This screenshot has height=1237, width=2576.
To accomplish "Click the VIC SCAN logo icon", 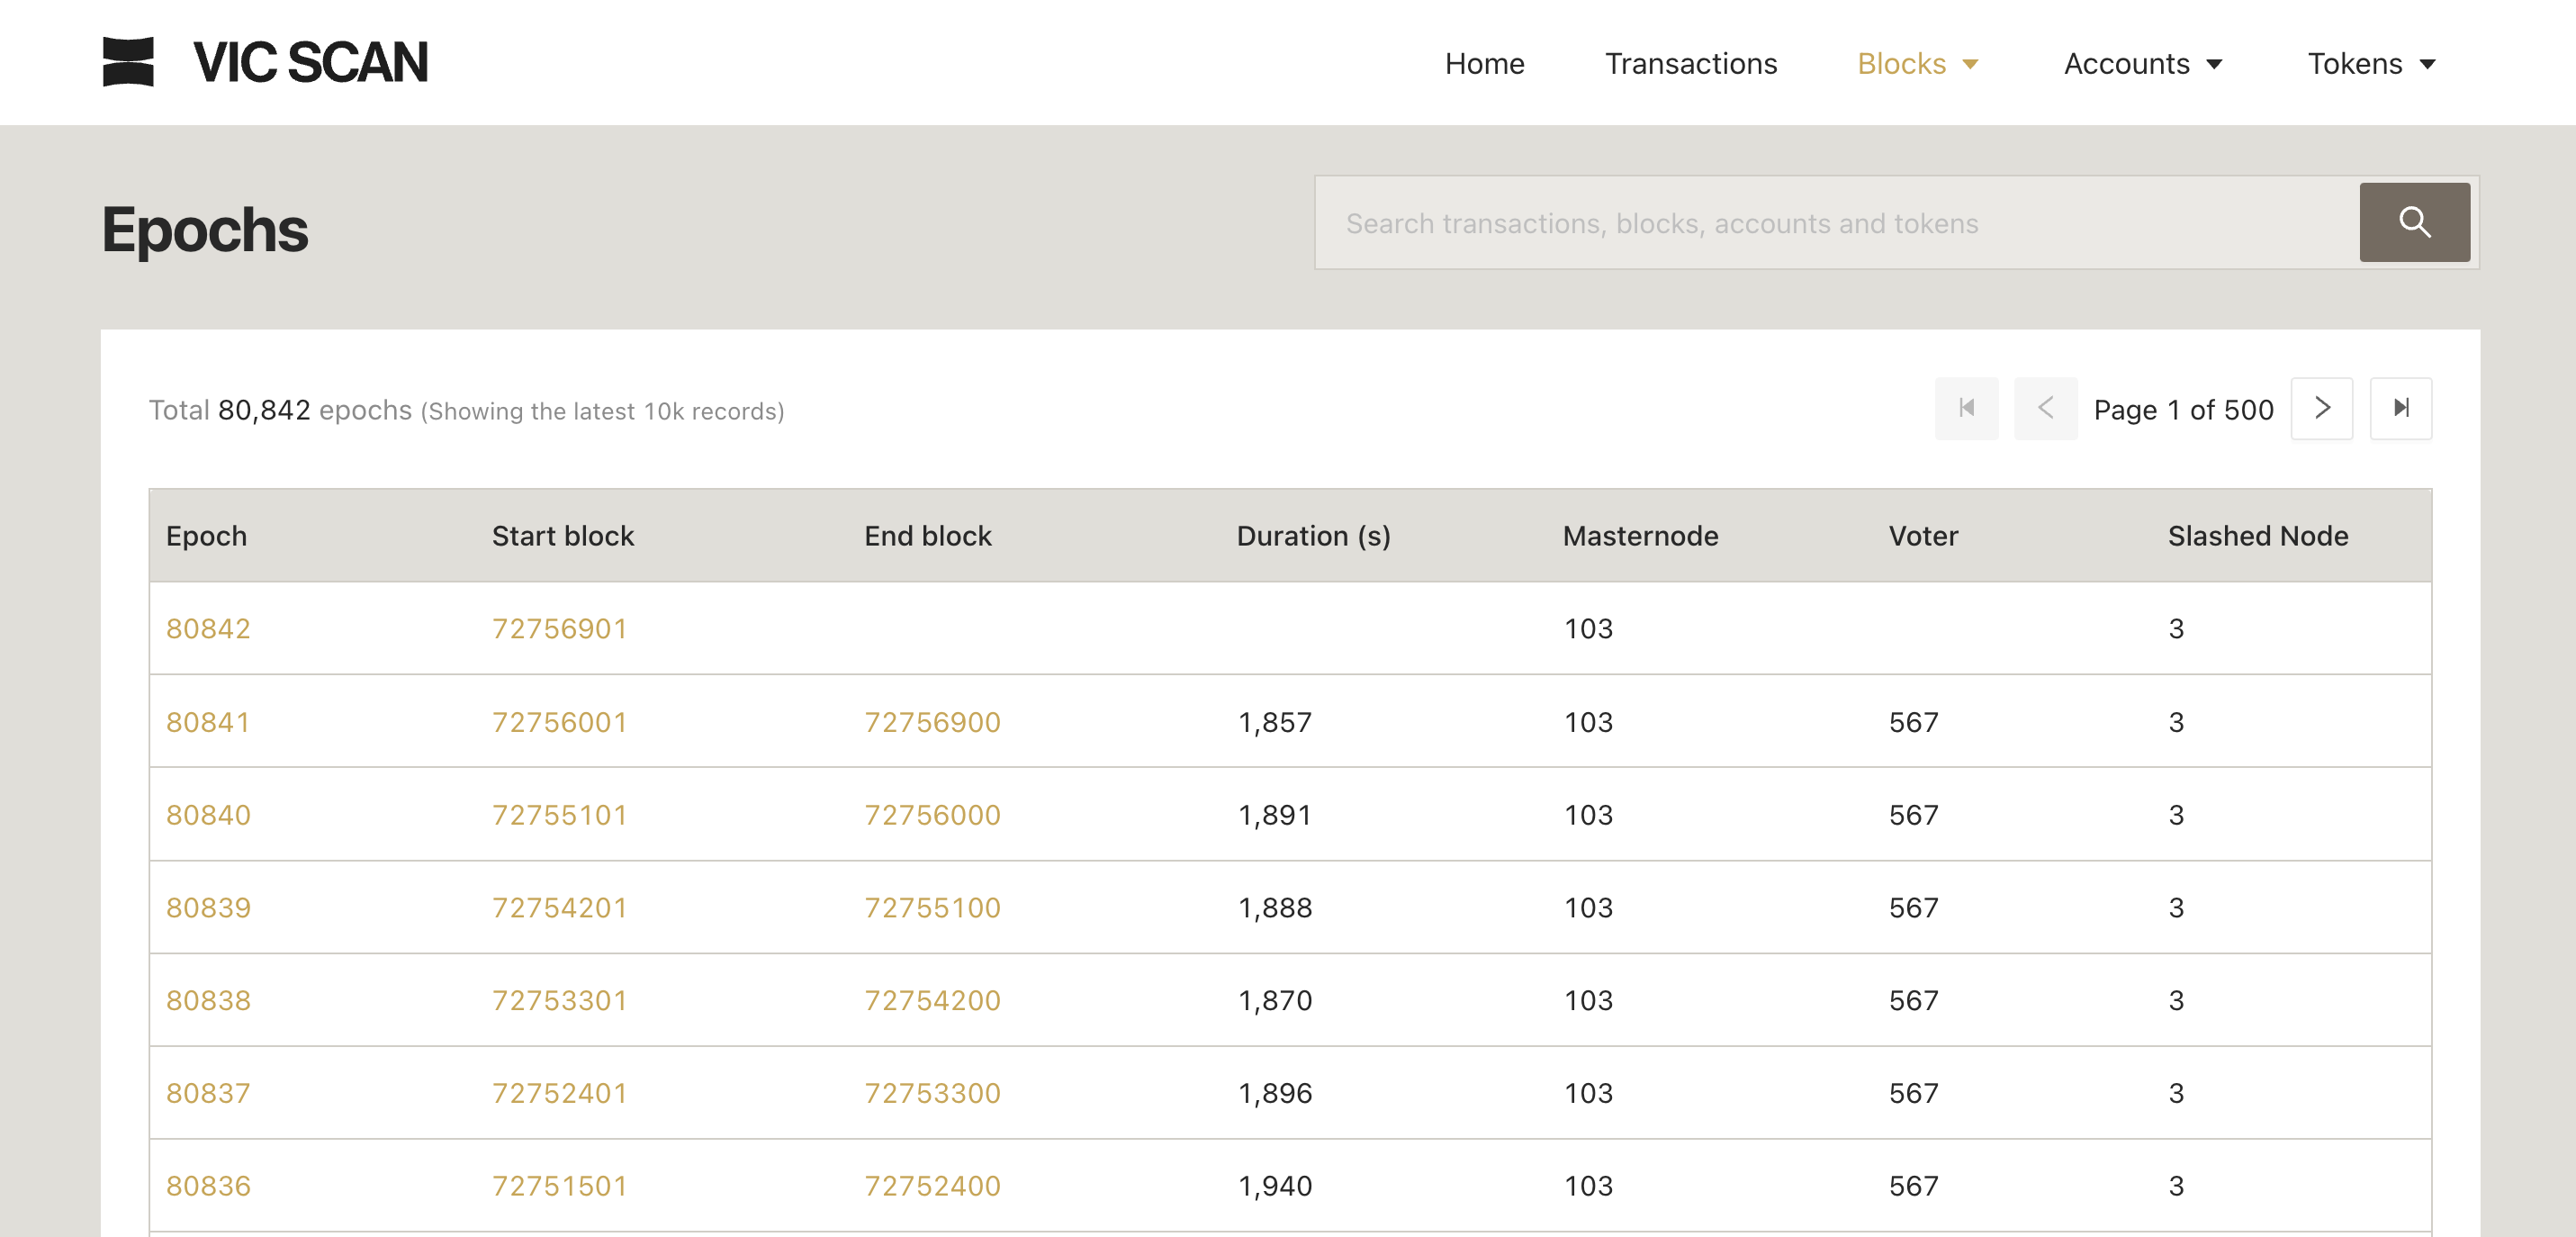I will pos(128,62).
